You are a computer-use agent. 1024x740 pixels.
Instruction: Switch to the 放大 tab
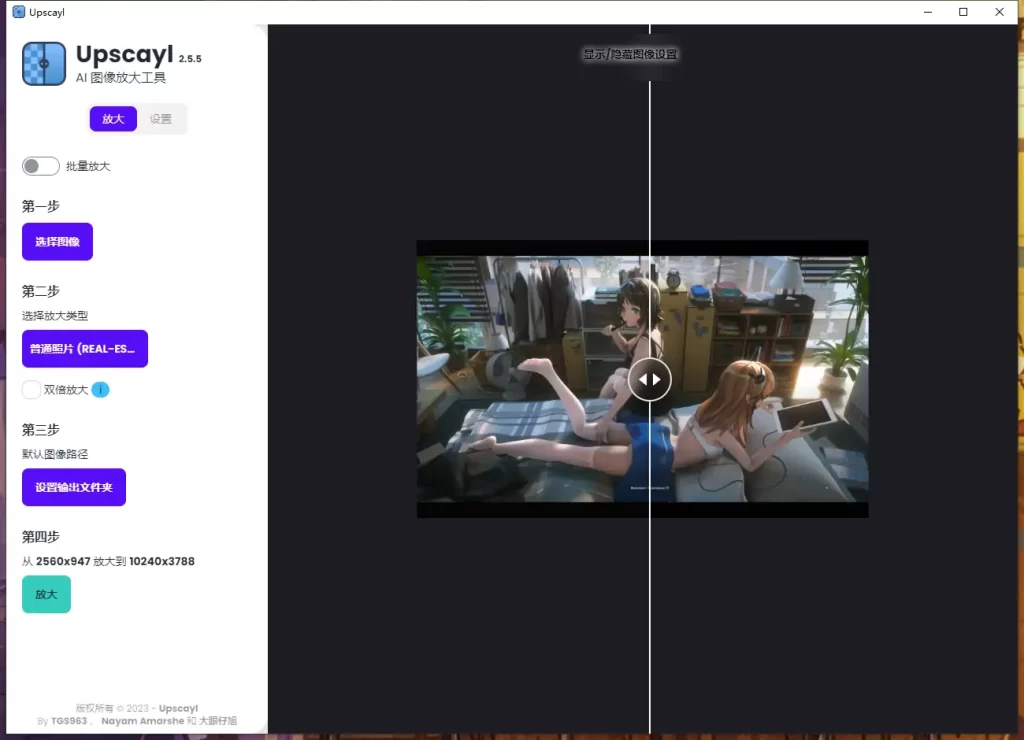coord(113,119)
